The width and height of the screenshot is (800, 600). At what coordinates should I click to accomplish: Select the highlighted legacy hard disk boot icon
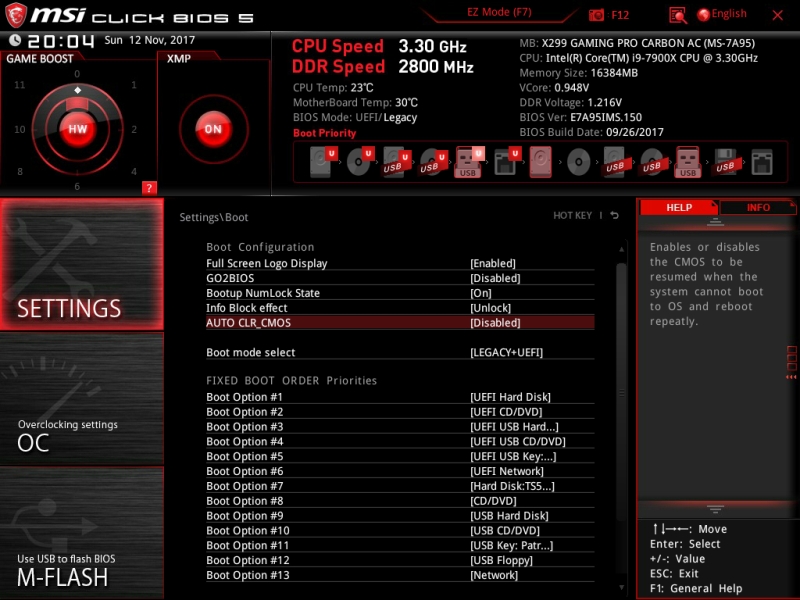[541, 162]
